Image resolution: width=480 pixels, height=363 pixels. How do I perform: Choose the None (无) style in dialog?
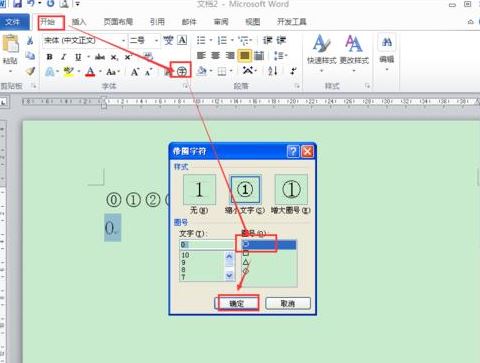click(199, 189)
